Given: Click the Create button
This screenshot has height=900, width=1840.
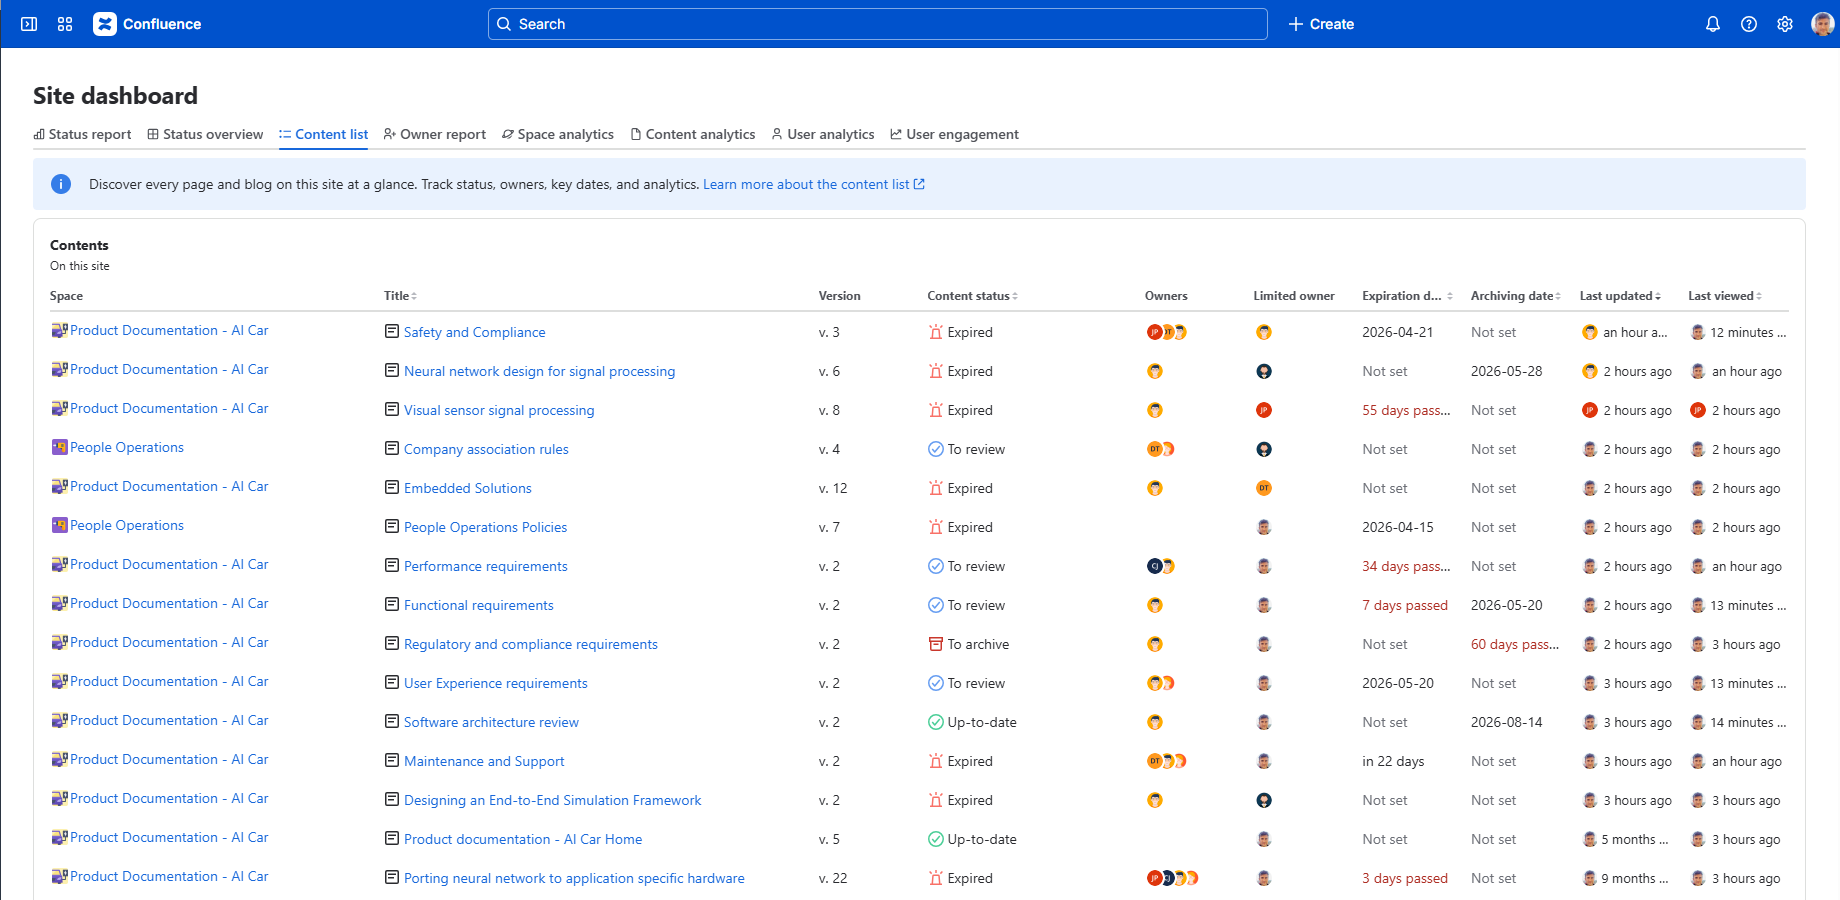Looking at the screenshot, I should point(1321,24).
